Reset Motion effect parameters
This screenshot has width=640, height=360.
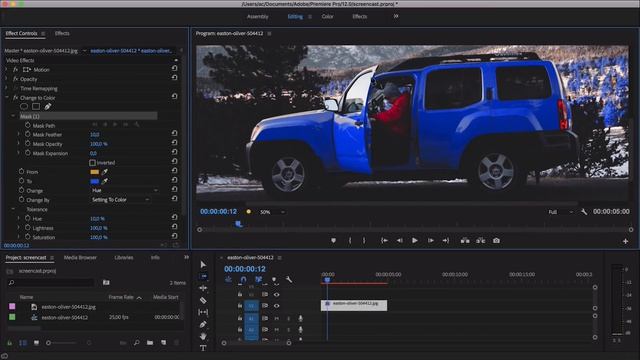[x=174, y=69]
